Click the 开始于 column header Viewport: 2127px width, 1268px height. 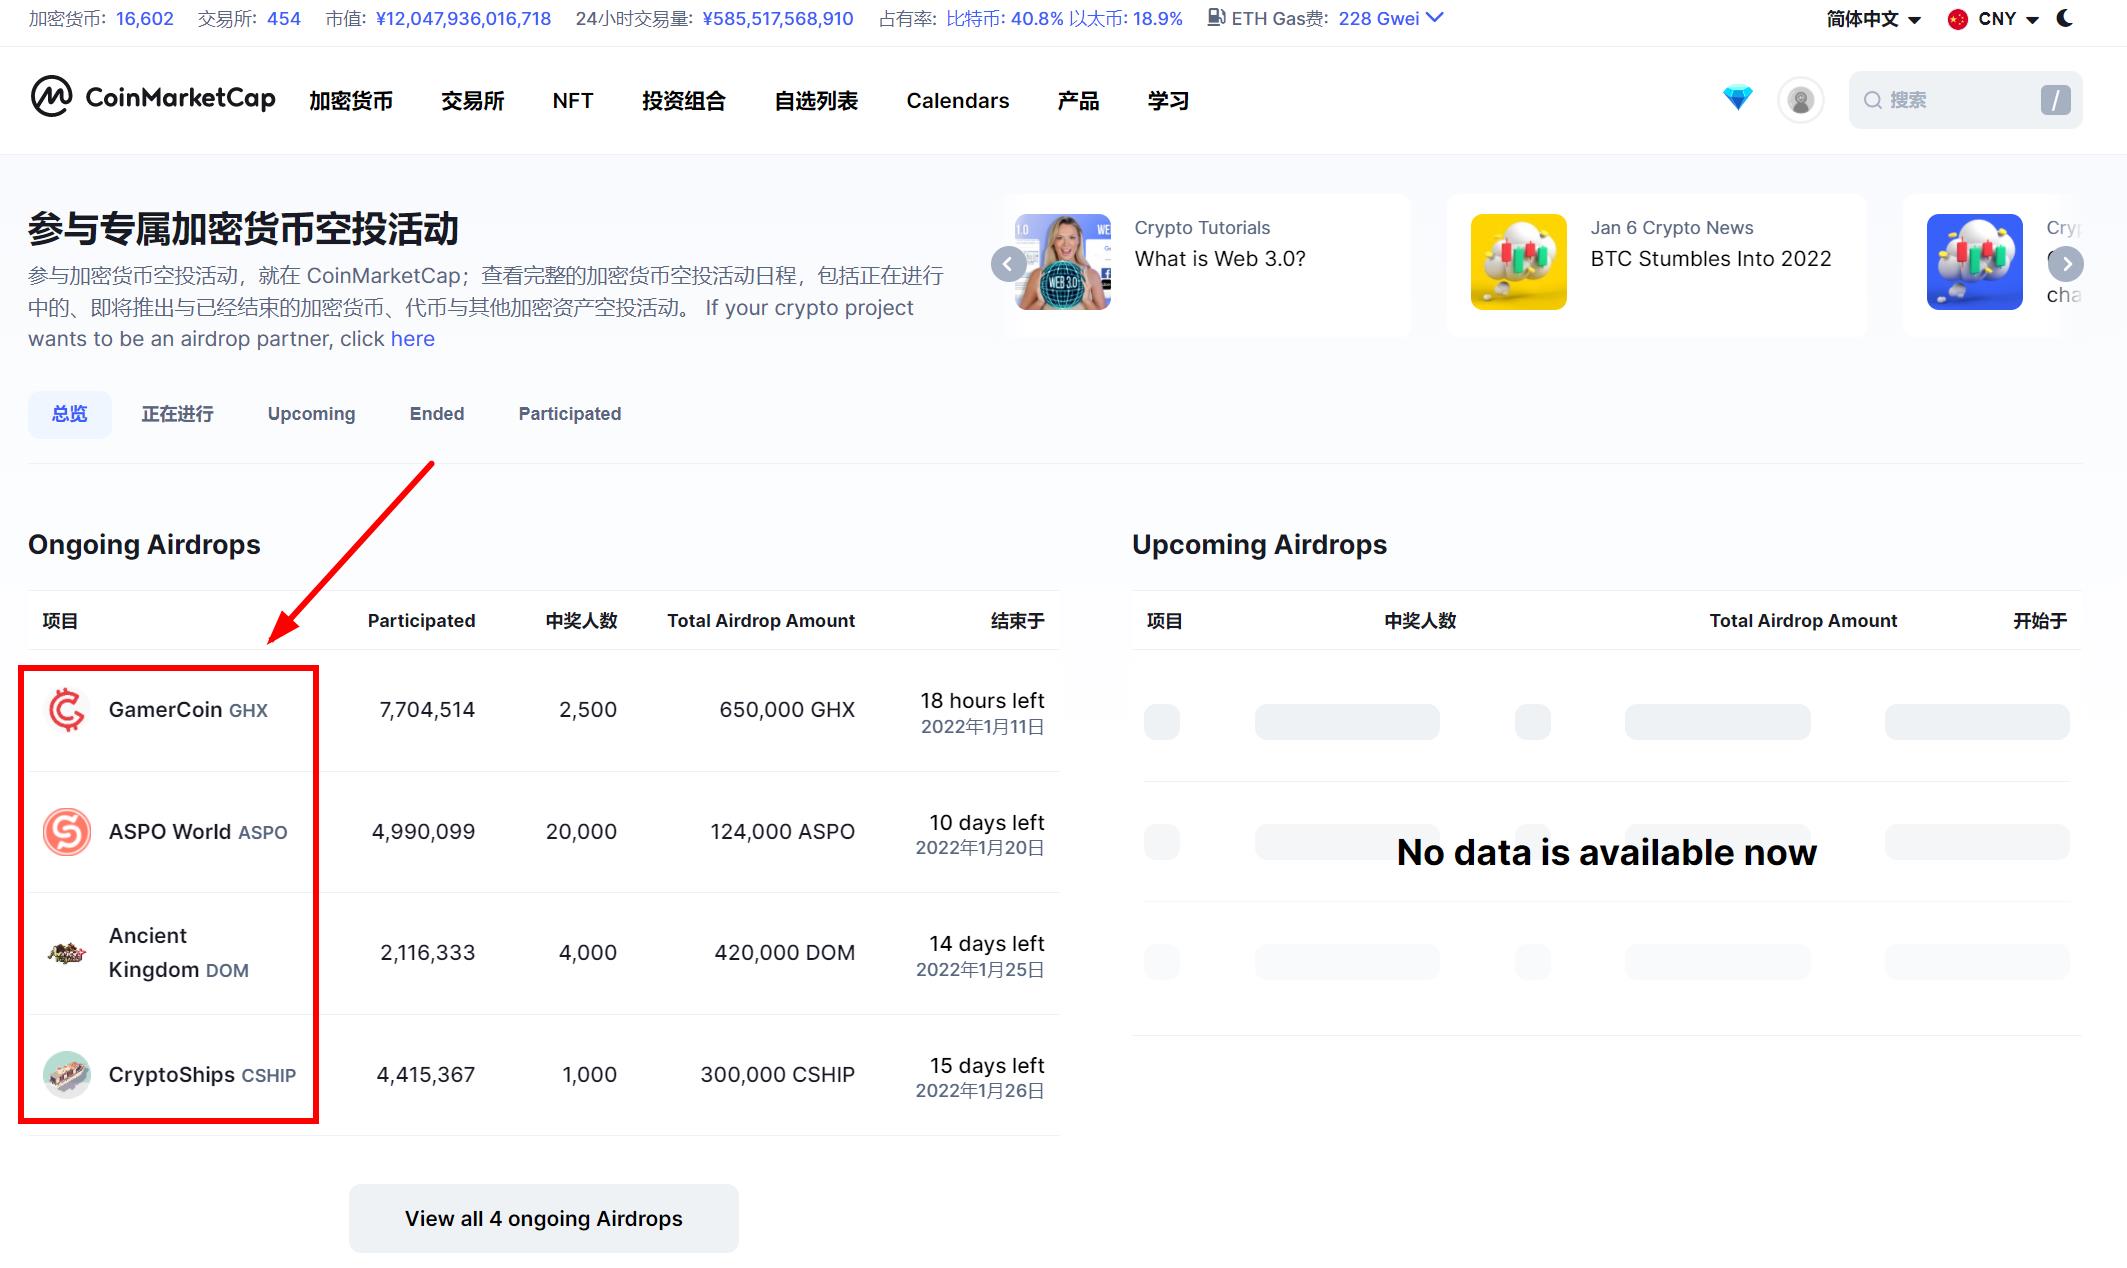tap(2040, 621)
